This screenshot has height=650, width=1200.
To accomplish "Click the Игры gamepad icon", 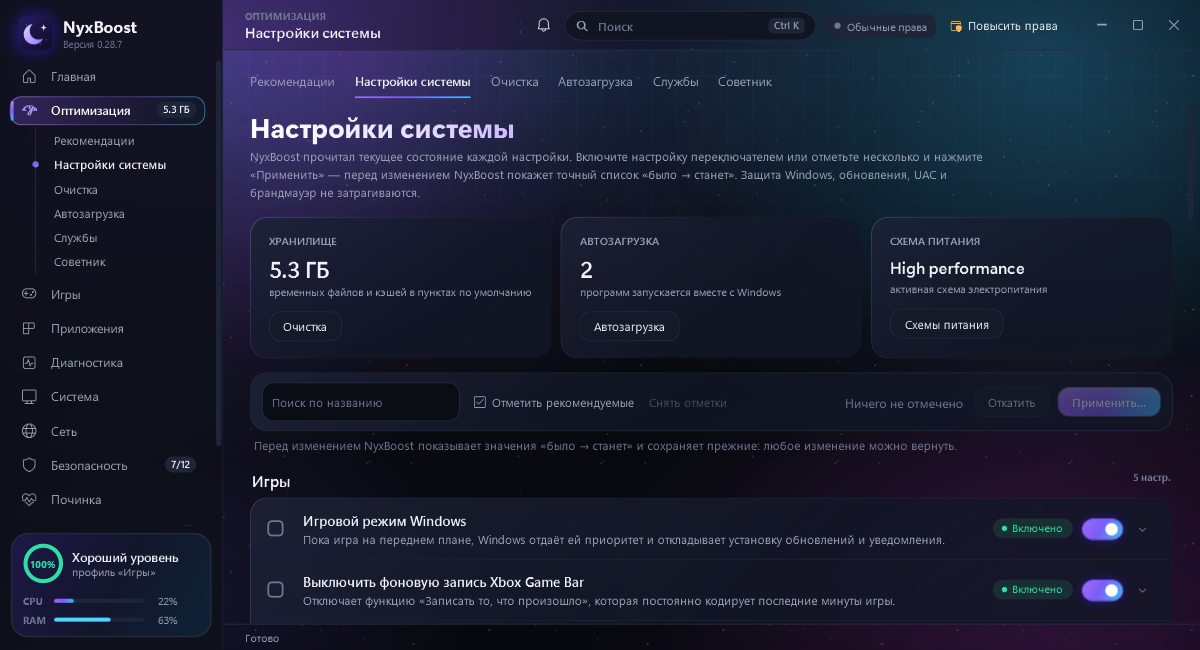I will [x=30, y=295].
